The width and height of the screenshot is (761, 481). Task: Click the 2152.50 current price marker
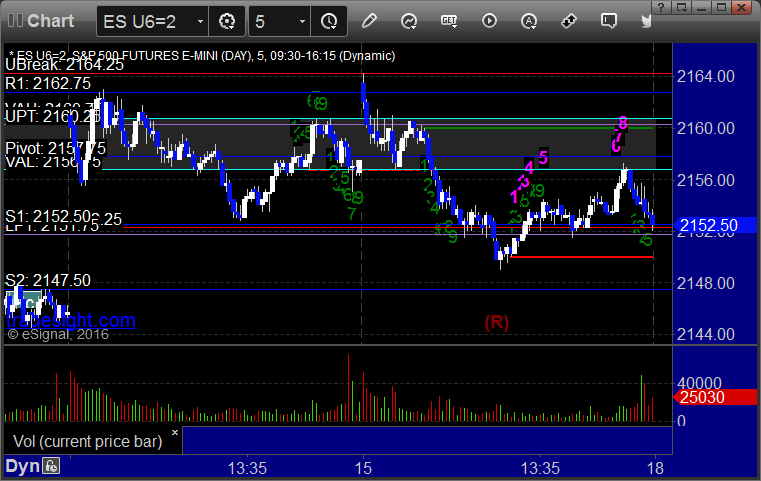(x=715, y=225)
